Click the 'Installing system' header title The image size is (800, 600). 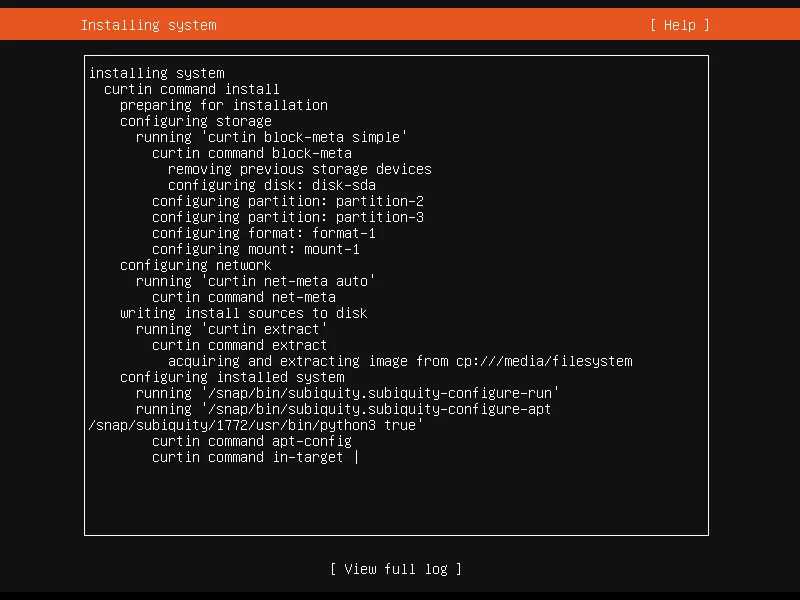(148, 25)
